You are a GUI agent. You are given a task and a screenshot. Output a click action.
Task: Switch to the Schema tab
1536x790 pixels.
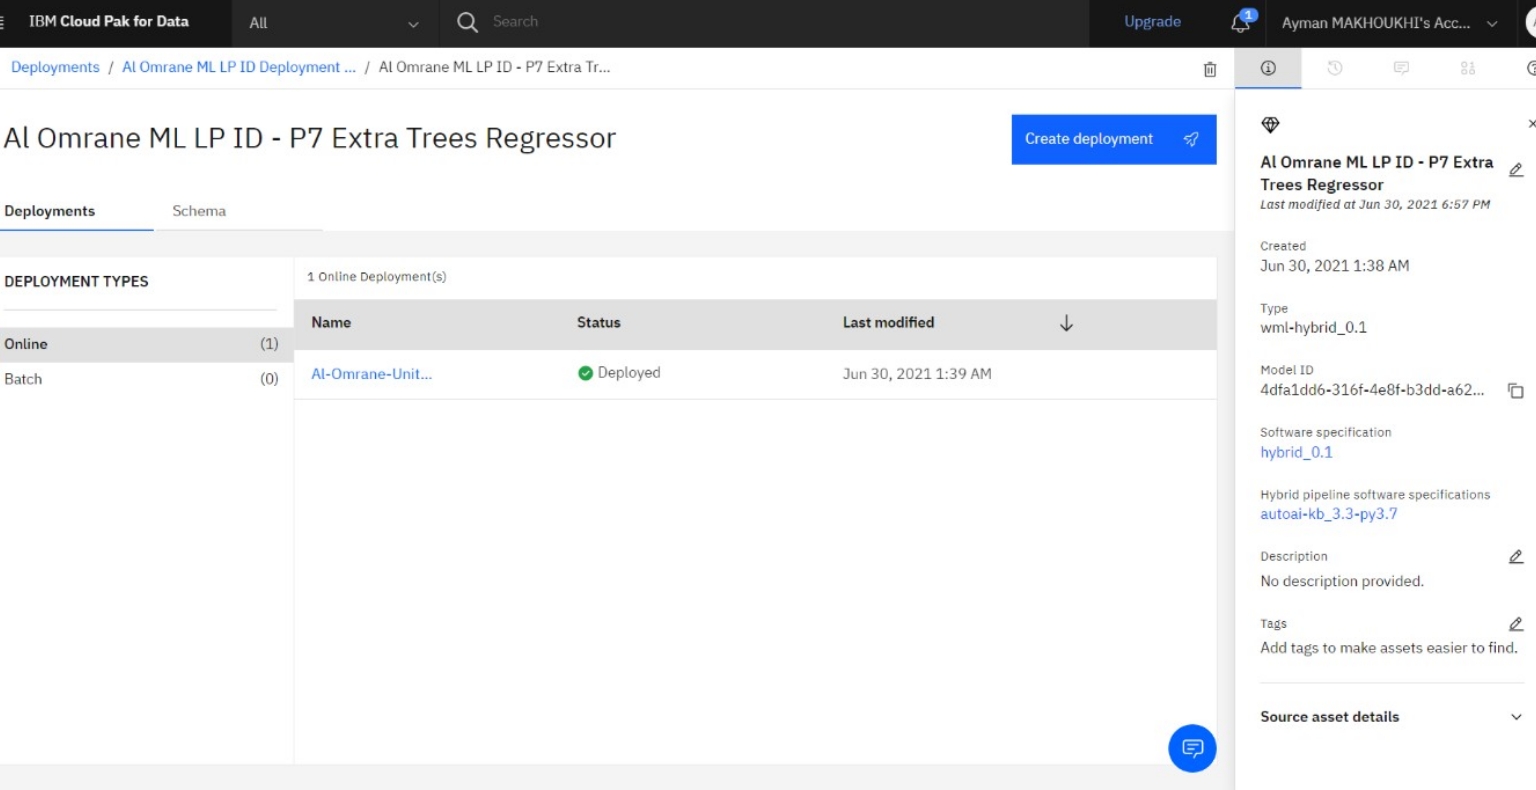tap(199, 211)
